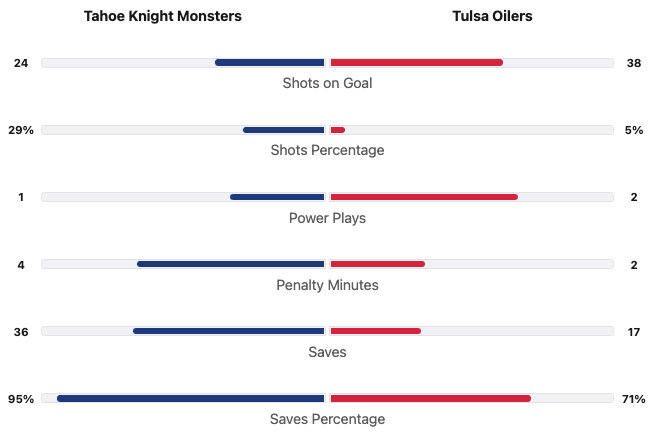653x435 pixels.
Task: Select the Power Plays label
Action: pos(327,217)
